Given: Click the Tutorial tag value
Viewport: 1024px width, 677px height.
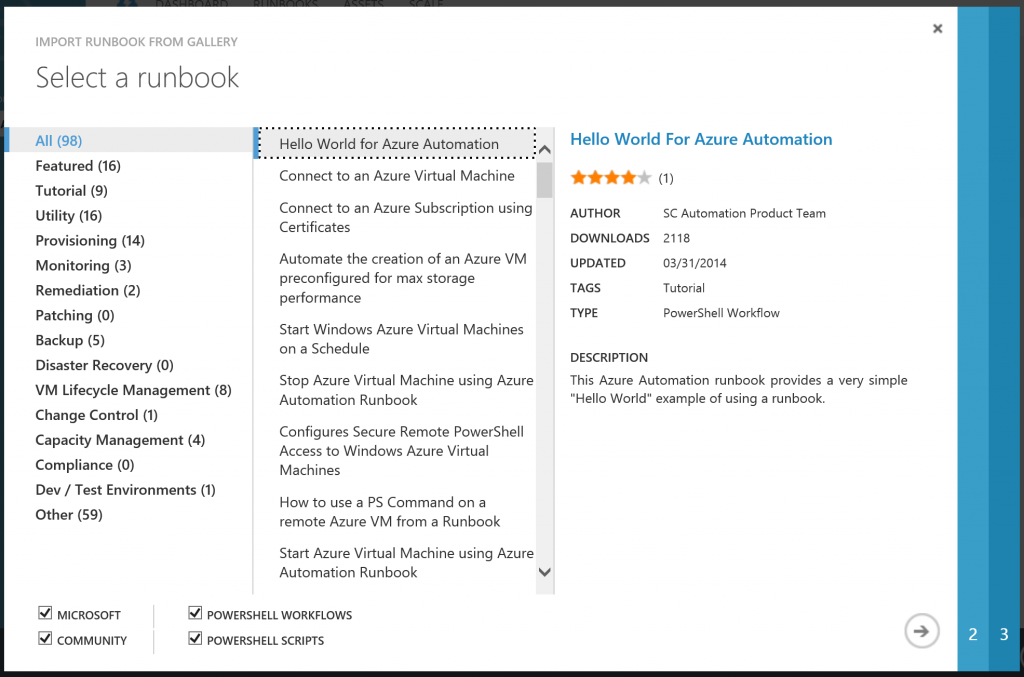Looking at the screenshot, I should [683, 288].
